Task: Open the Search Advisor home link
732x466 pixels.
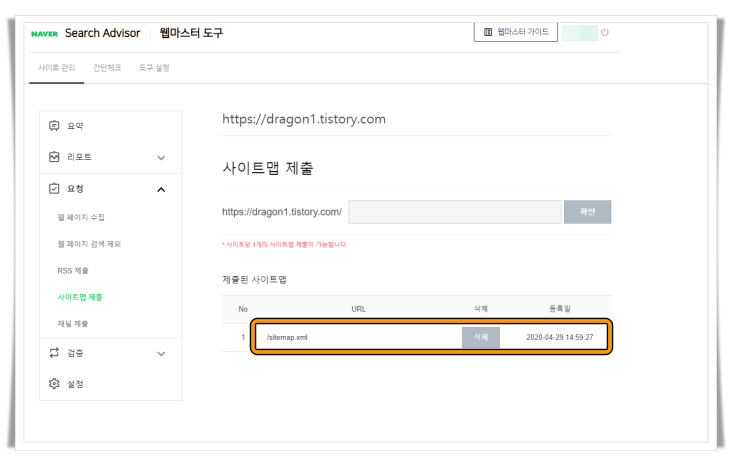Action: (102, 33)
